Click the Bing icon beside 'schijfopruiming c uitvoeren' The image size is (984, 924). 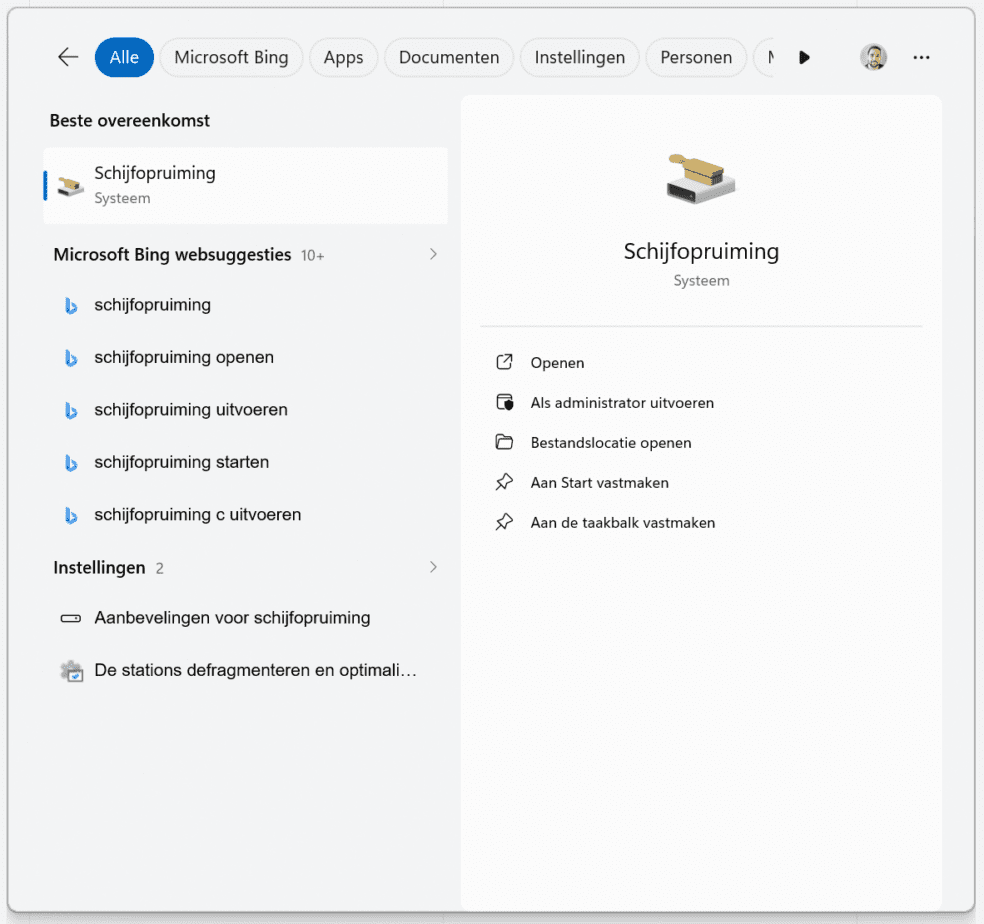(71, 515)
